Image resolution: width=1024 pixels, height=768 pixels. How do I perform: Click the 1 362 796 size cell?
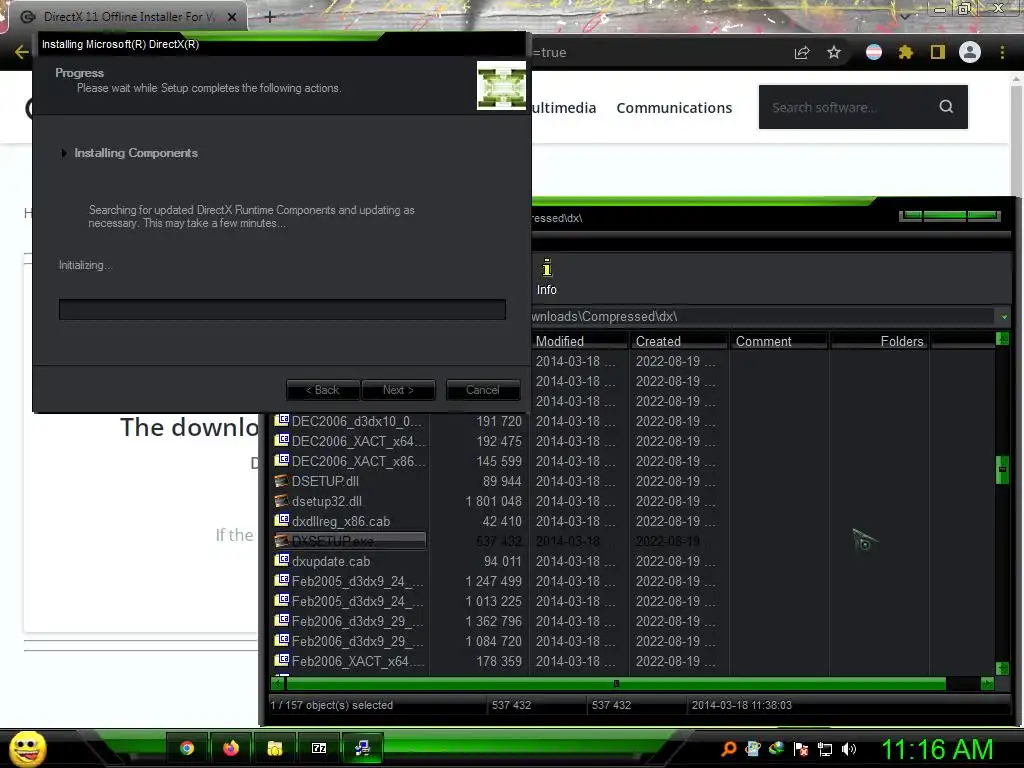494,621
